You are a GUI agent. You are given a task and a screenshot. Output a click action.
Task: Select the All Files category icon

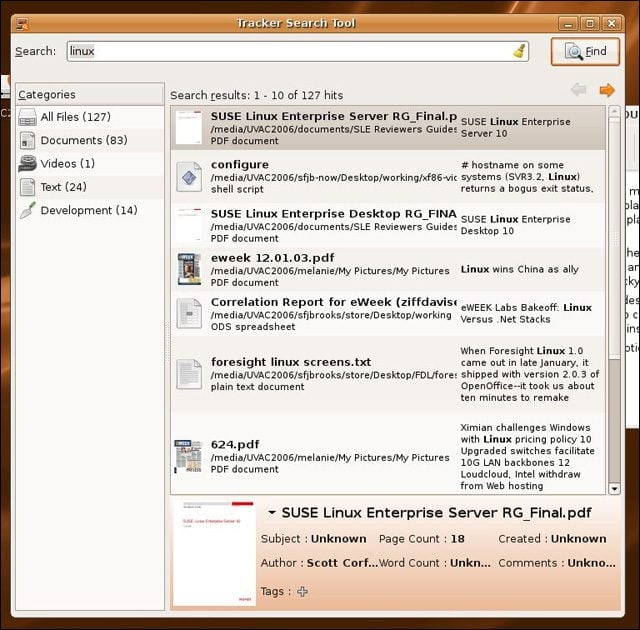pos(27,118)
